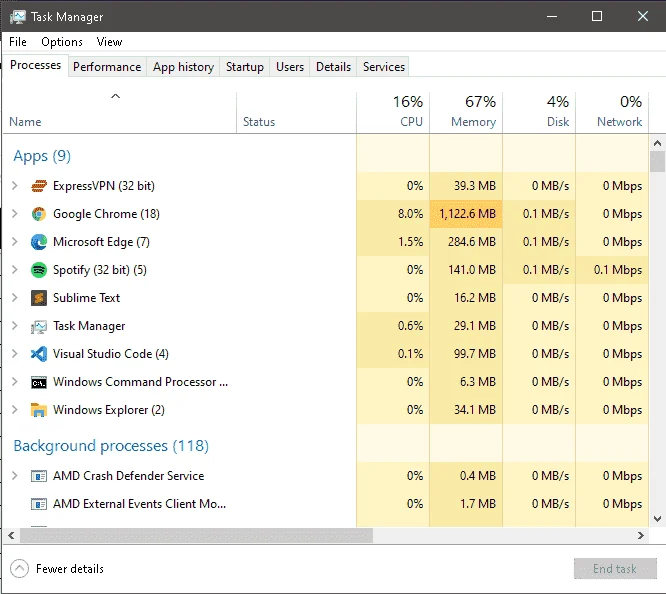Click the vertical scrollbar thumb
Image resolution: width=666 pixels, height=594 pixels.
point(657,161)
